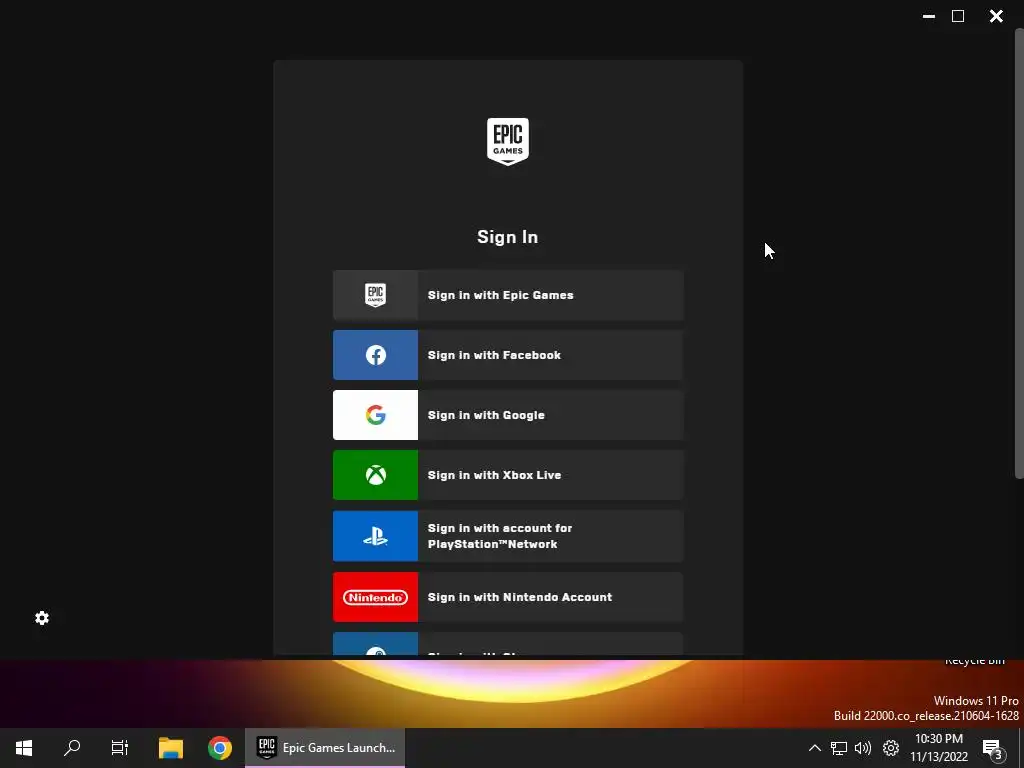The height and width of the screenshot is (768, 1024).
Task: Open File Explorer from the taskbar
Action: [170, 748]
